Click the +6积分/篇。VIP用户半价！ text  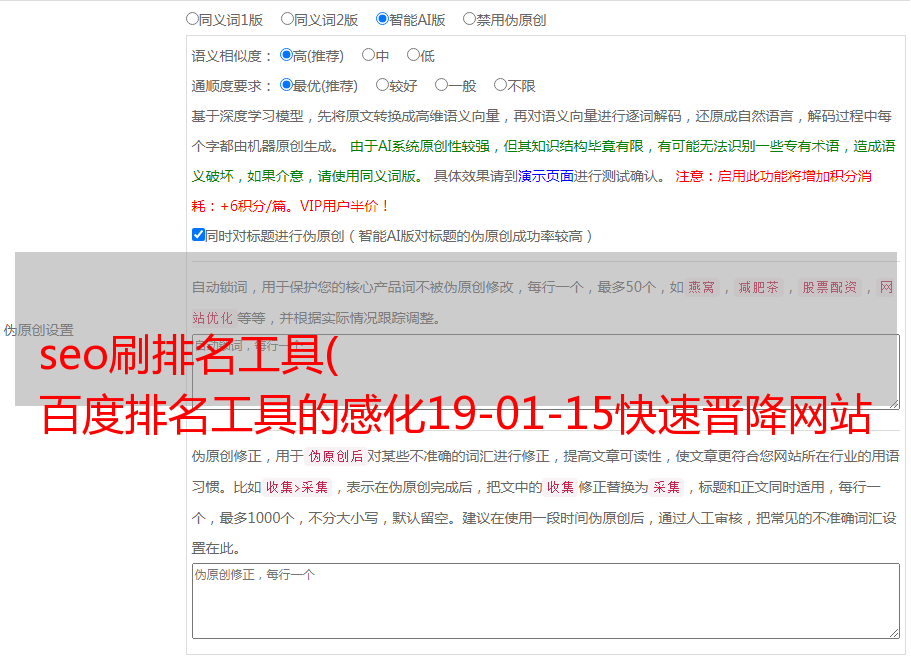click(304, 206)
